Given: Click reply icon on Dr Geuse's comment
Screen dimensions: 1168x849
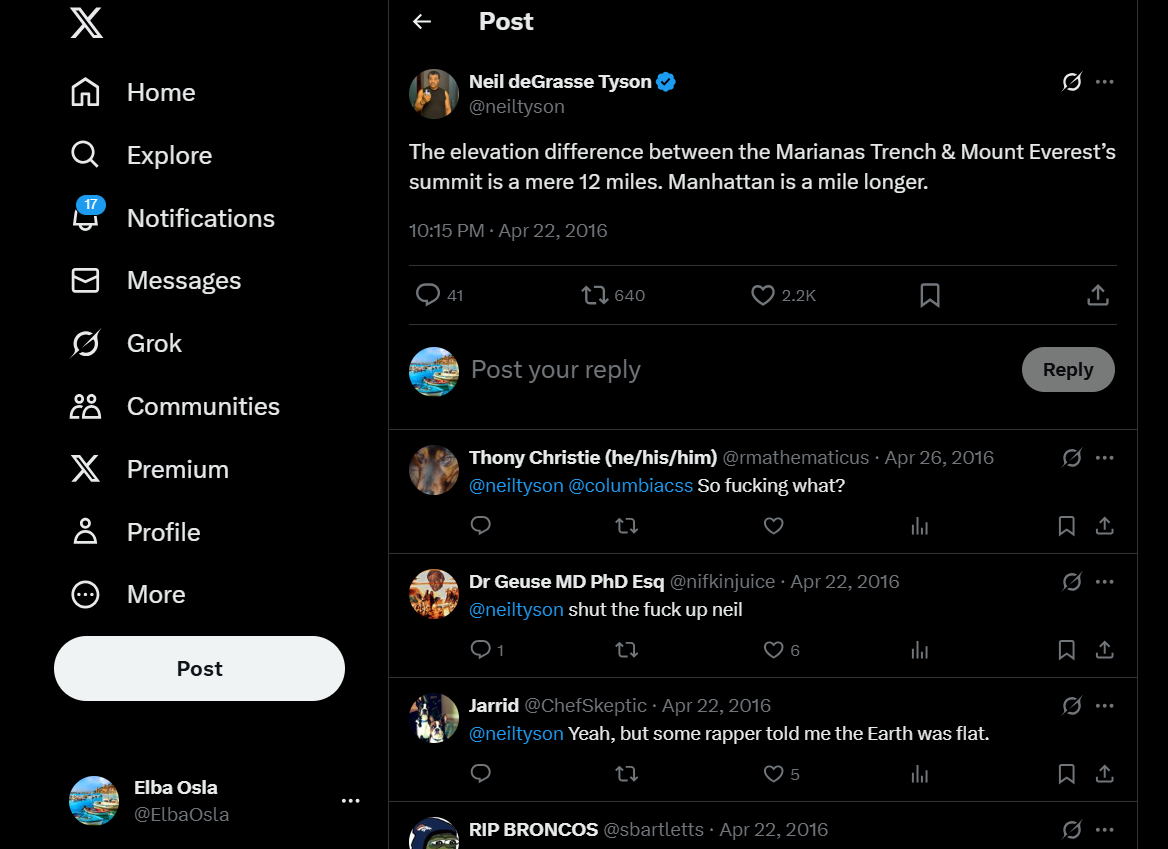Looking at the screenshot, I should (481, 650).
